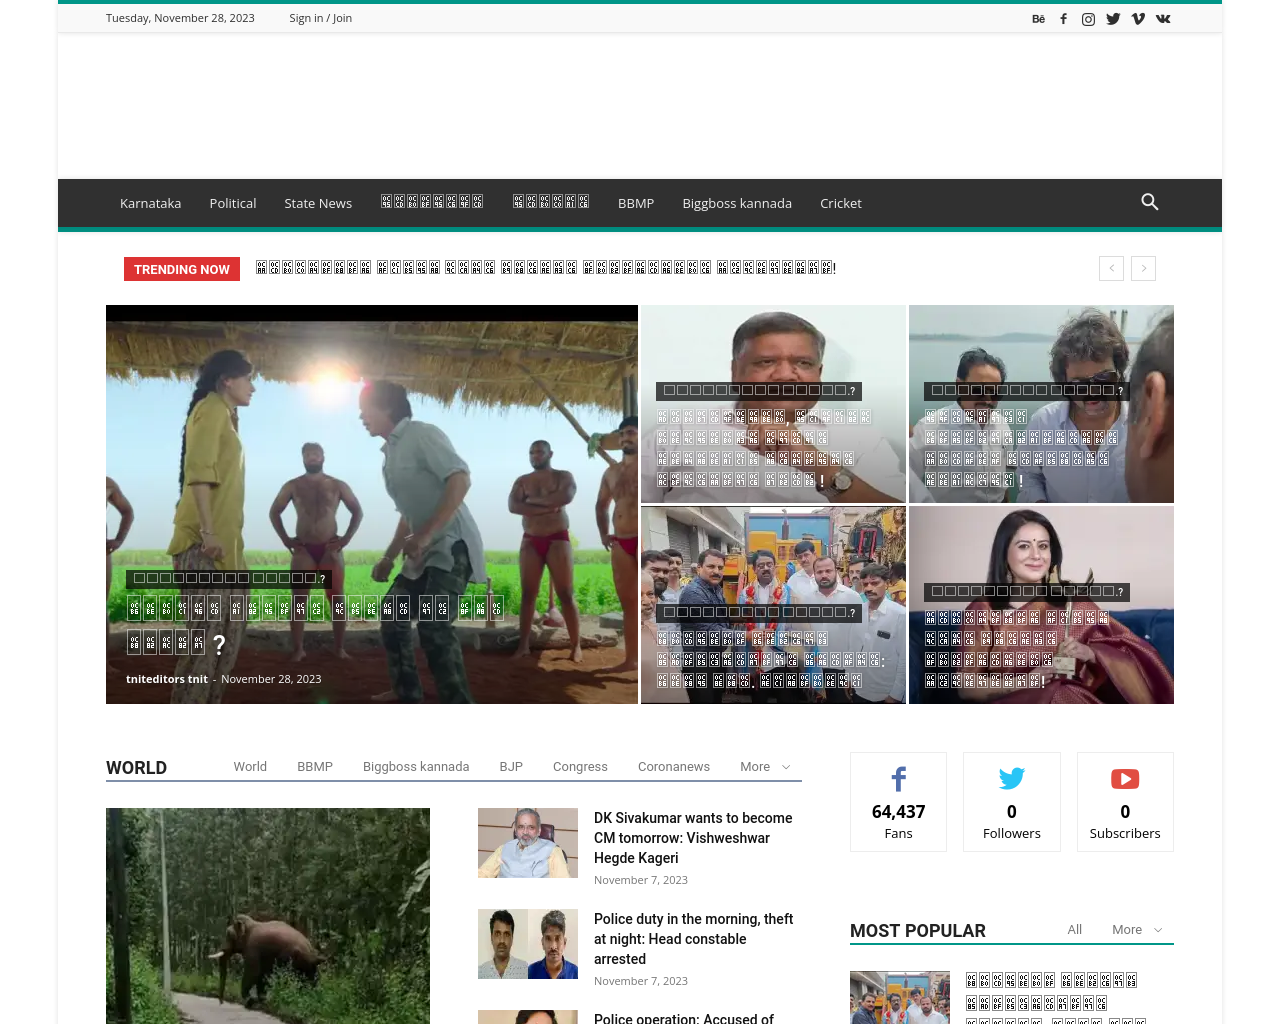Image resolution: width=1280 pixels, height=1024 pixels.
Task: Expand More dropdown in Most Popular
Action: (x=1137, y=930)
